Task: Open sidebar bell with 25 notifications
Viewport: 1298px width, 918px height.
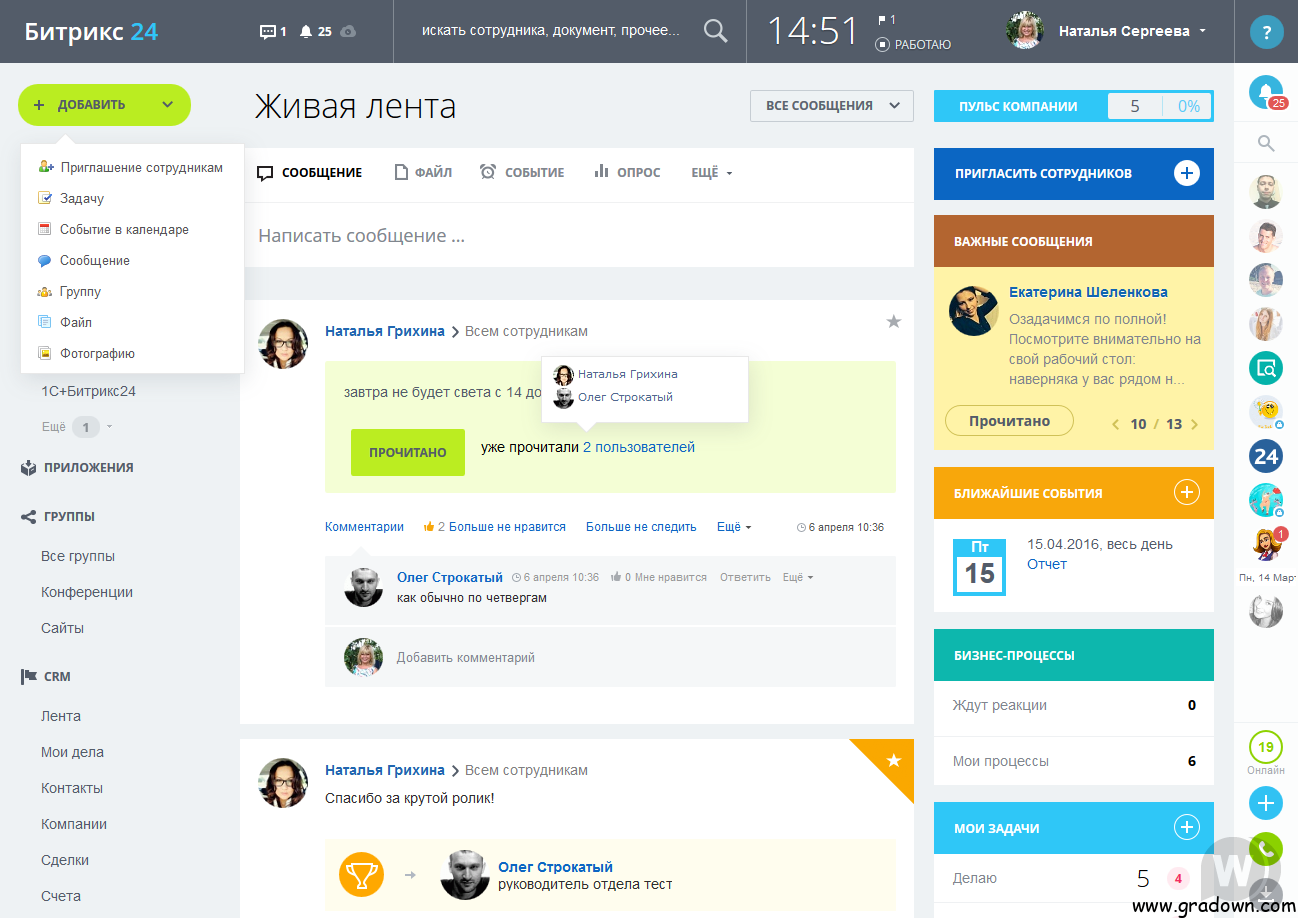Action: pyautogui.click(x=1267, y=93)
